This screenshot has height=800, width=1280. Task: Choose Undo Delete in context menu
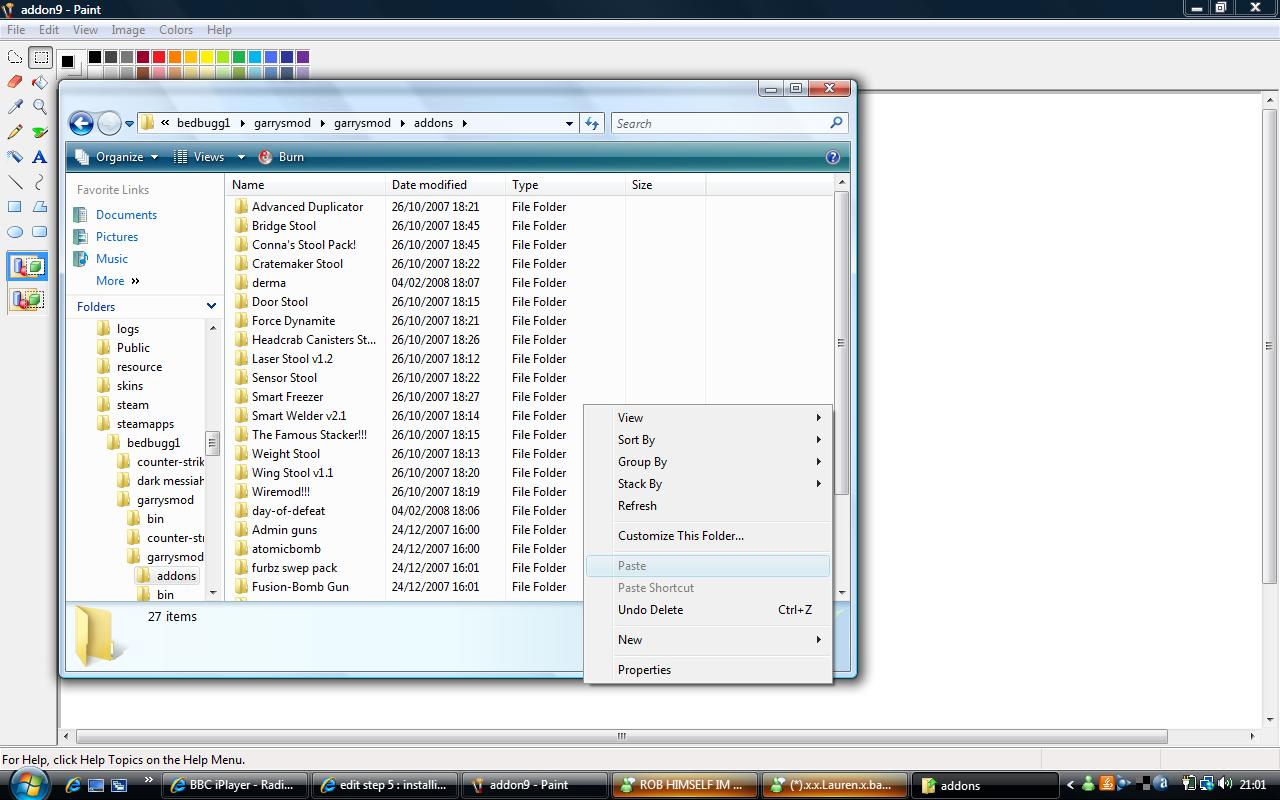coord(708,610)
